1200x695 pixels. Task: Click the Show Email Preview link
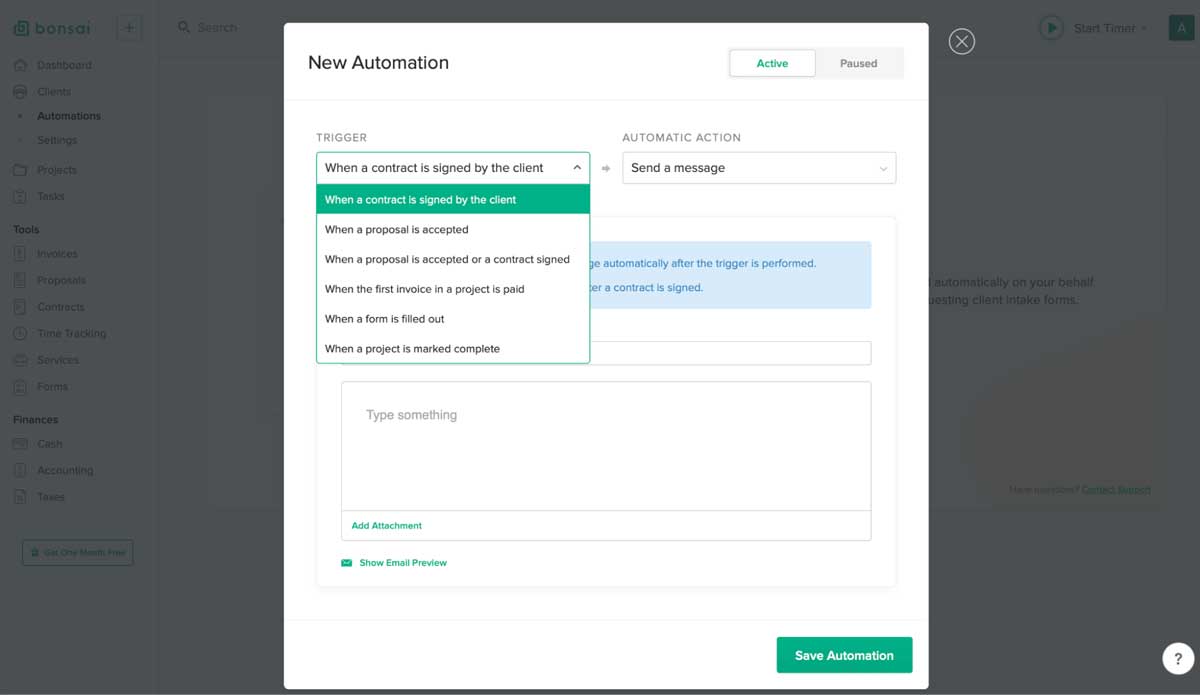click(x=404, y=562)
